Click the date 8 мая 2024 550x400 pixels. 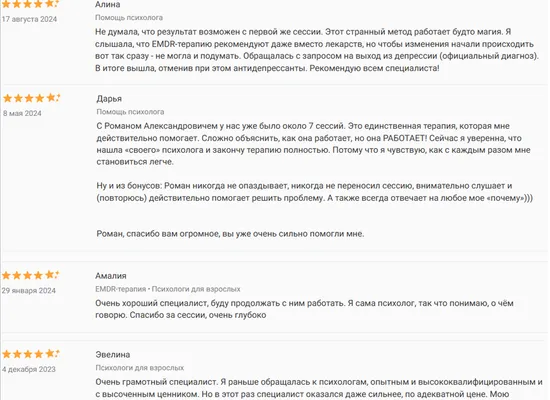pos(22,113)
